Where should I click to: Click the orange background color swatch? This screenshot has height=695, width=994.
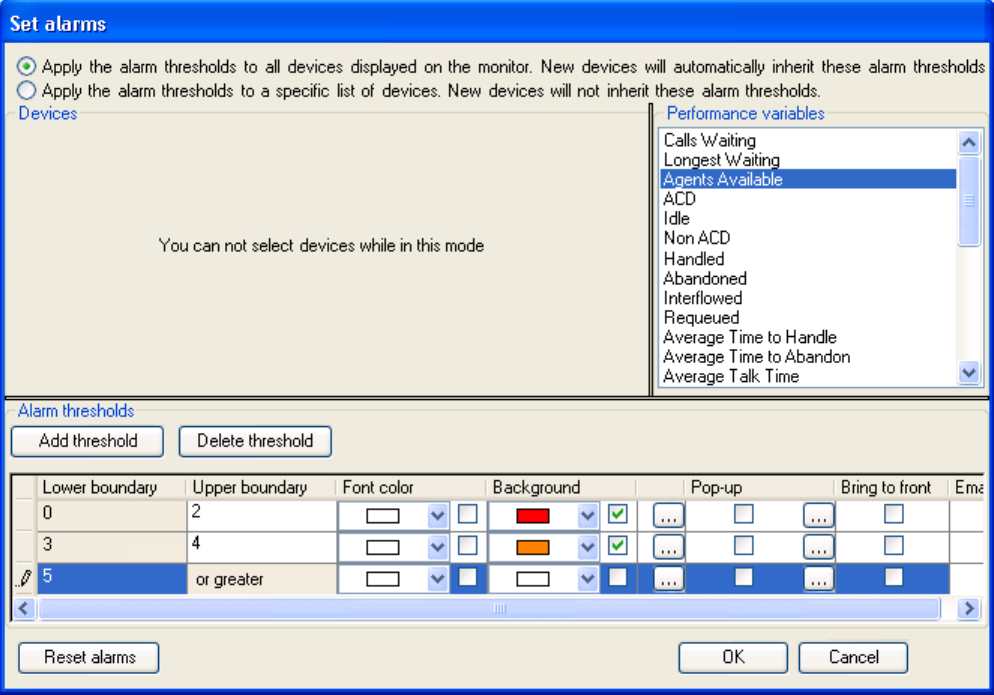(533, 547)
